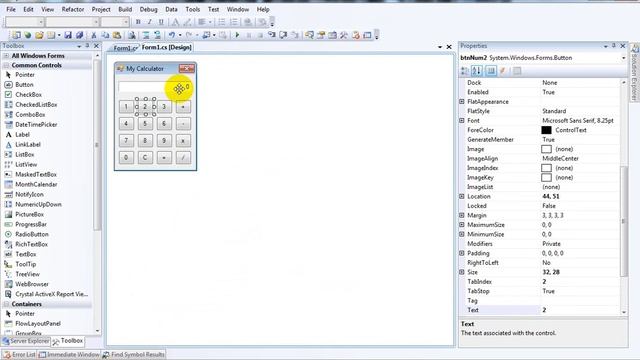Collapse the Containers toolbox group
The width and height of the screenshot is (640, 360).
[x=7, y=304]
